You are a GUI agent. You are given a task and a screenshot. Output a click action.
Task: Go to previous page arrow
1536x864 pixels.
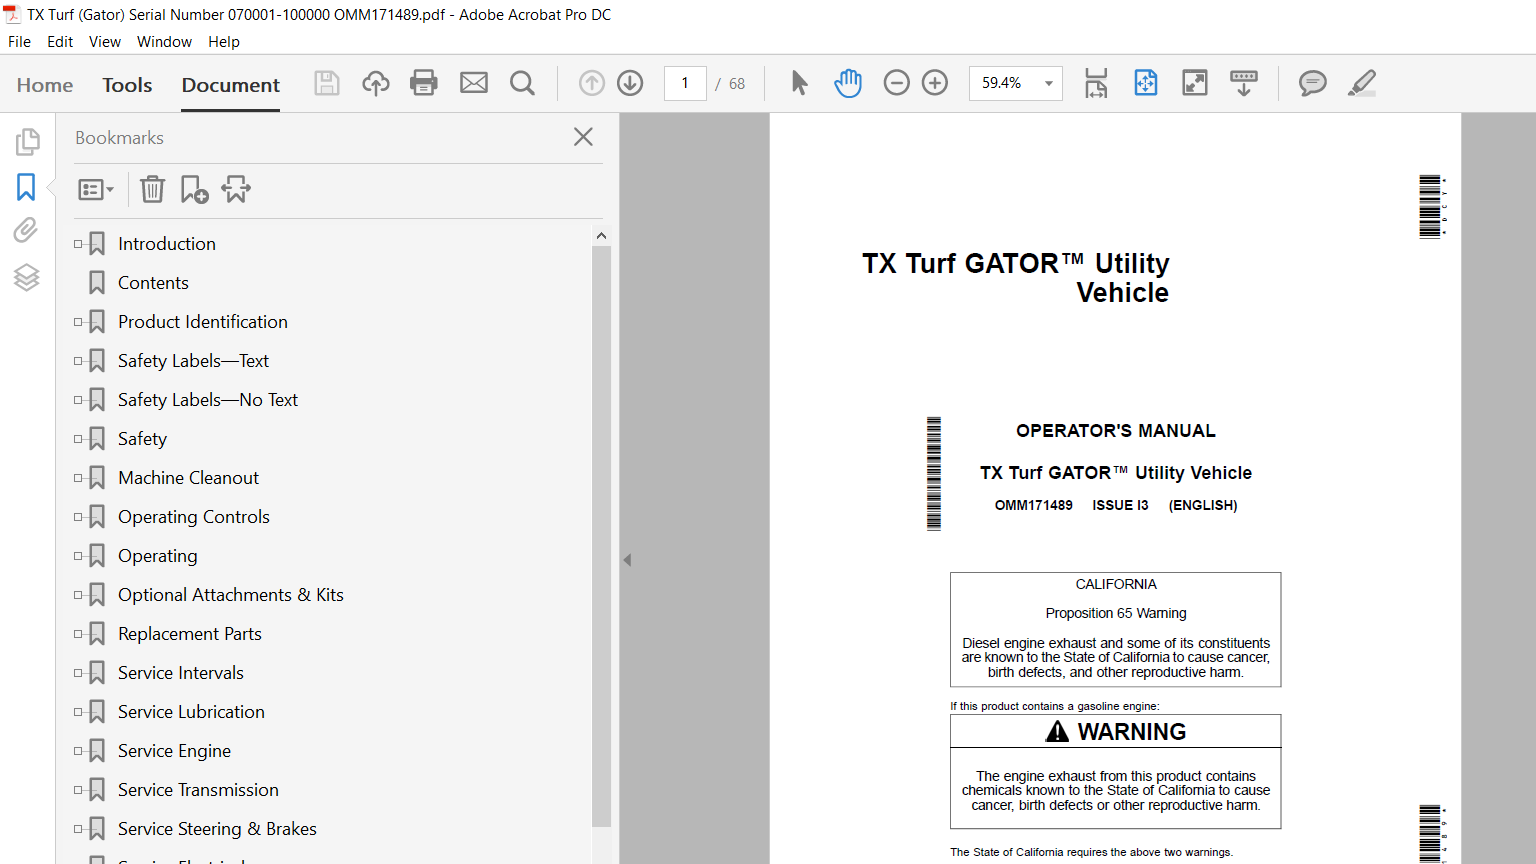point(592,83)
